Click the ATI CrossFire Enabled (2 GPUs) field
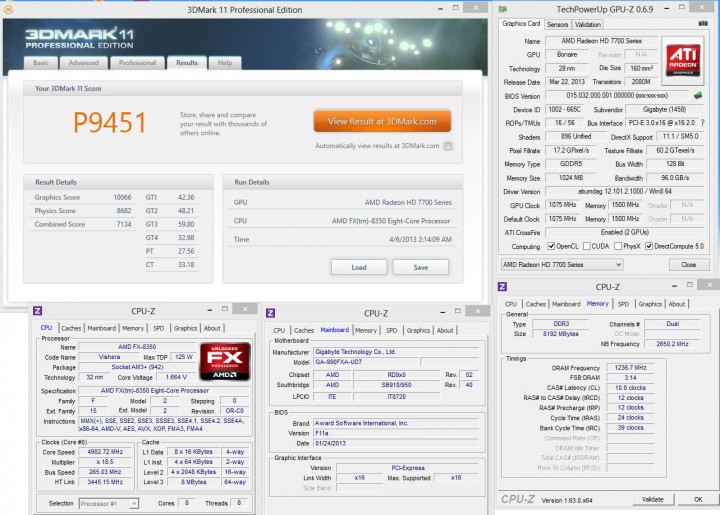This screenshot has width=720, height=515. click(624, 232)
